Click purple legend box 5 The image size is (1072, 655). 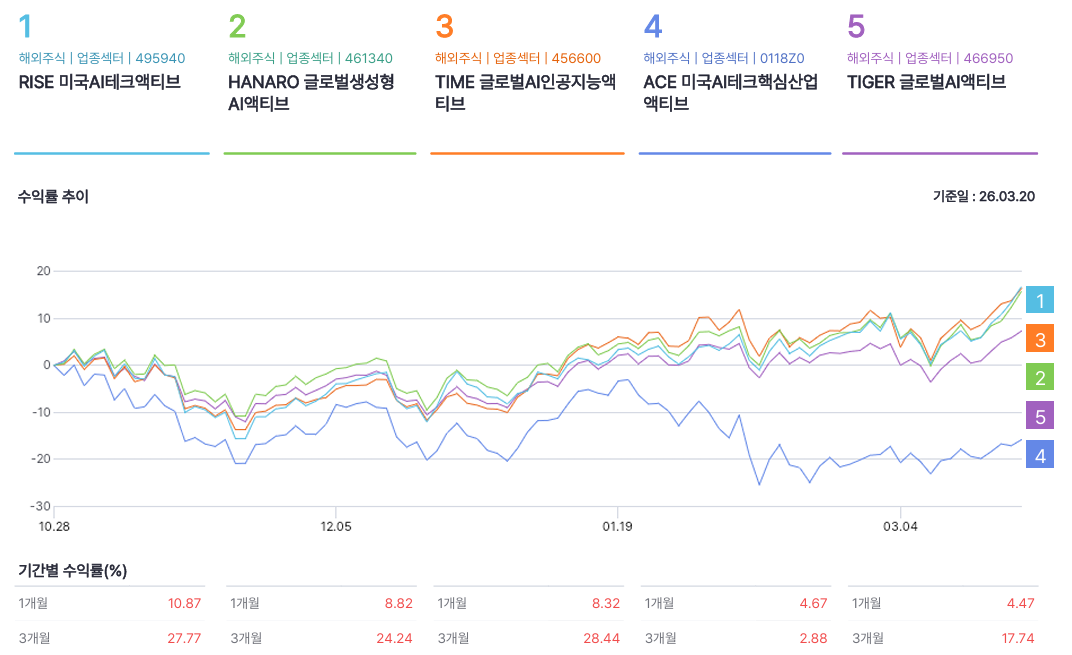coord(1040,416)
